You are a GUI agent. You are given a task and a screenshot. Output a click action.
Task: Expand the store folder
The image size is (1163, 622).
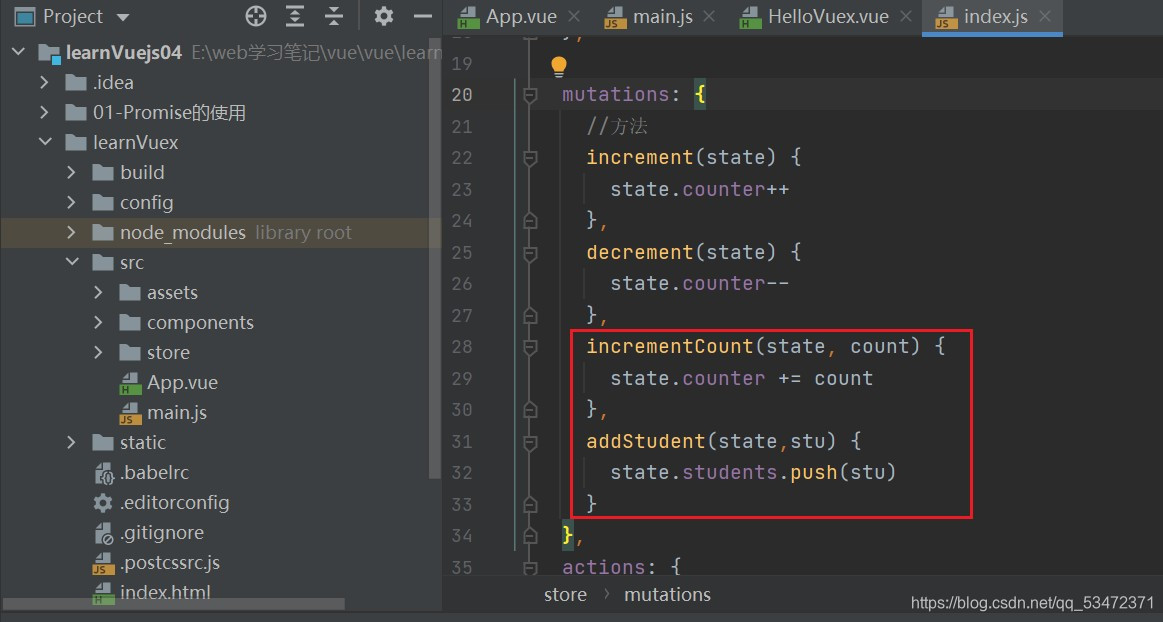click(98, 352)
